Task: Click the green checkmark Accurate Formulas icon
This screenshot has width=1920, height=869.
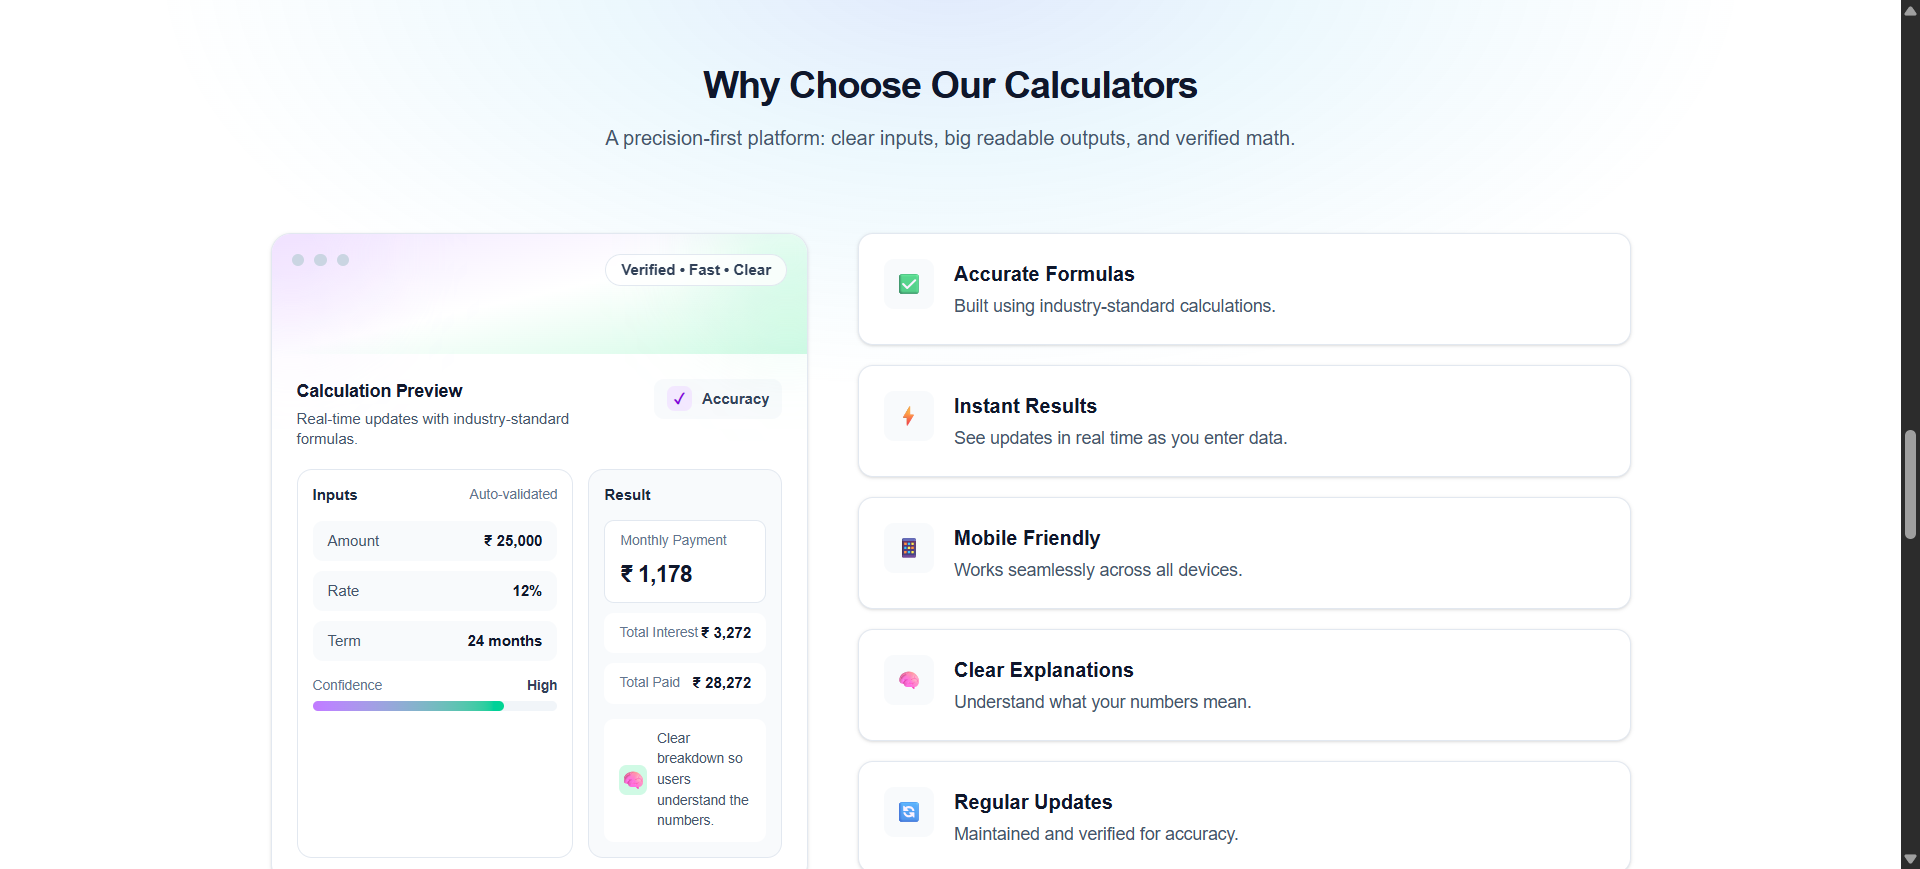Action: [x=909, y=285]
